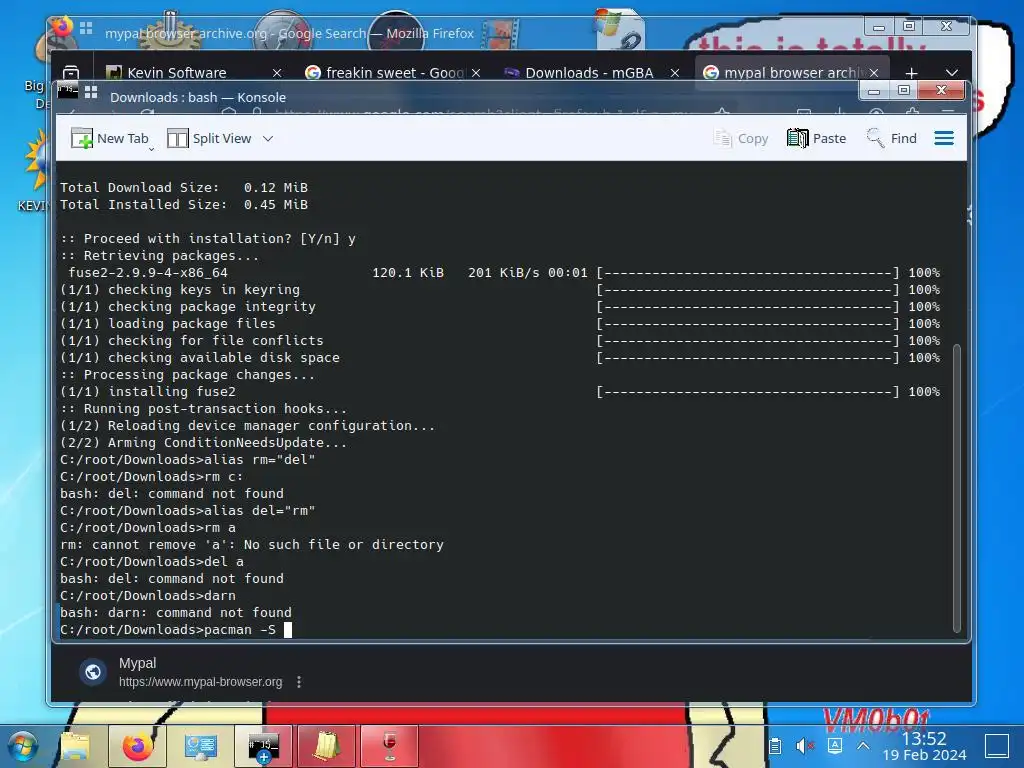Click the Firefox logo in the title bar
Screen dimensions: 1024x768
pos(63,27)
